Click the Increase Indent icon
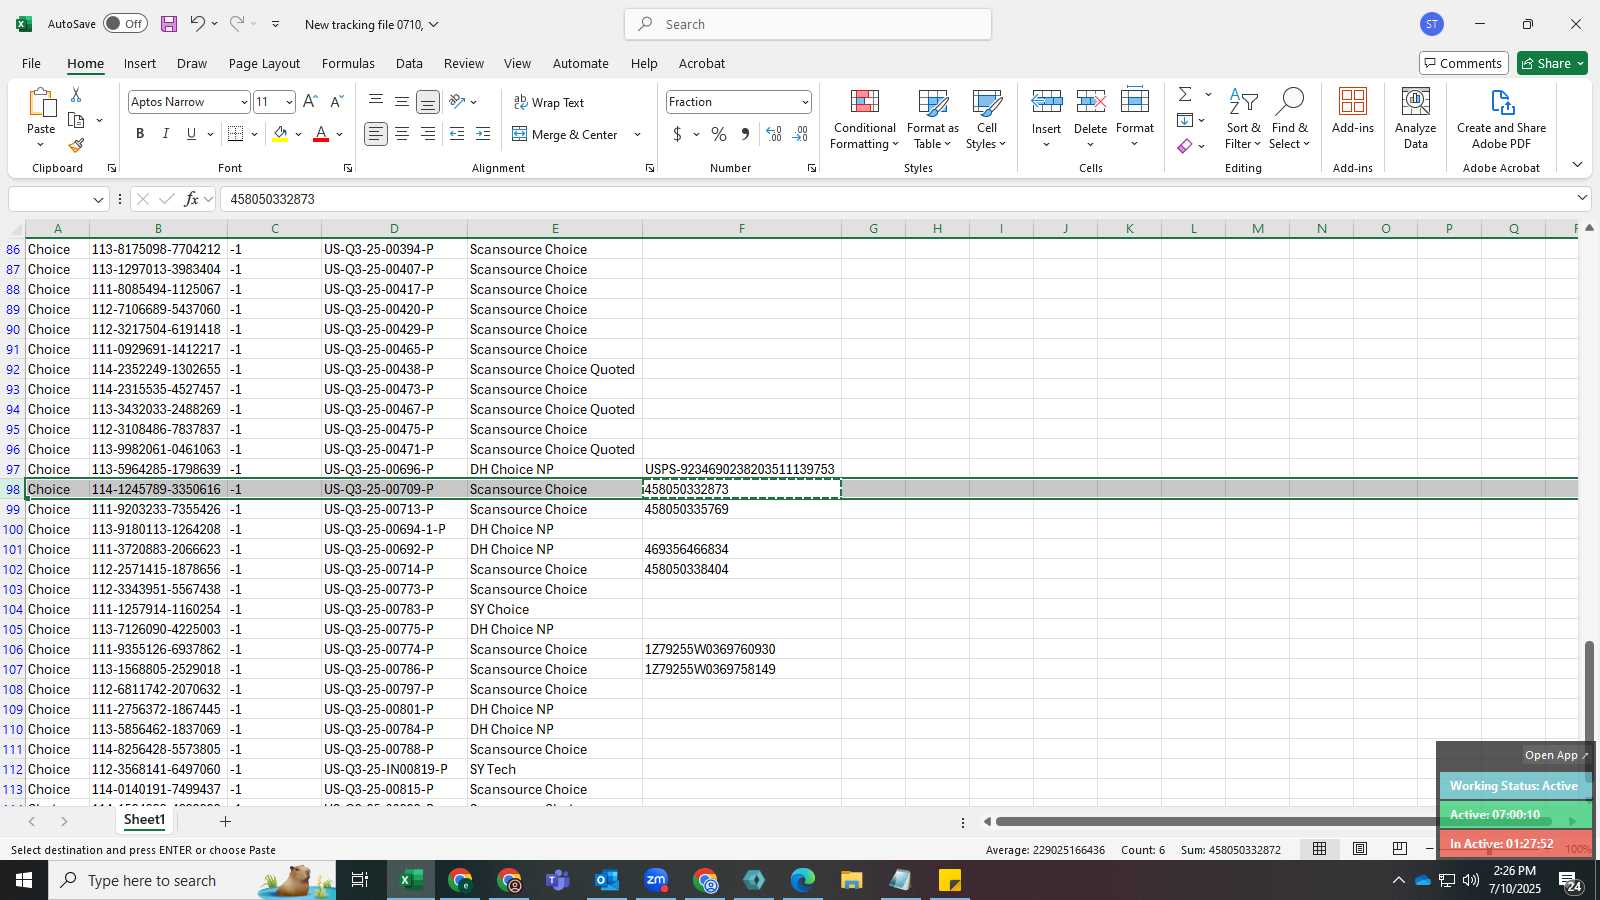 (483, 134)
